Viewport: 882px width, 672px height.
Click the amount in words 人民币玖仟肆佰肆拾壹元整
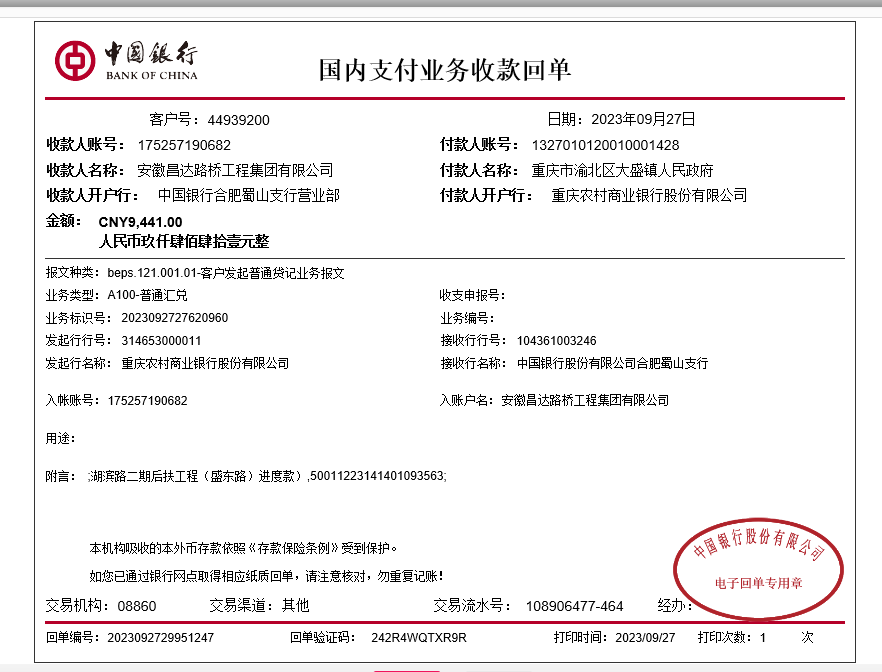(x=184, y=242)
